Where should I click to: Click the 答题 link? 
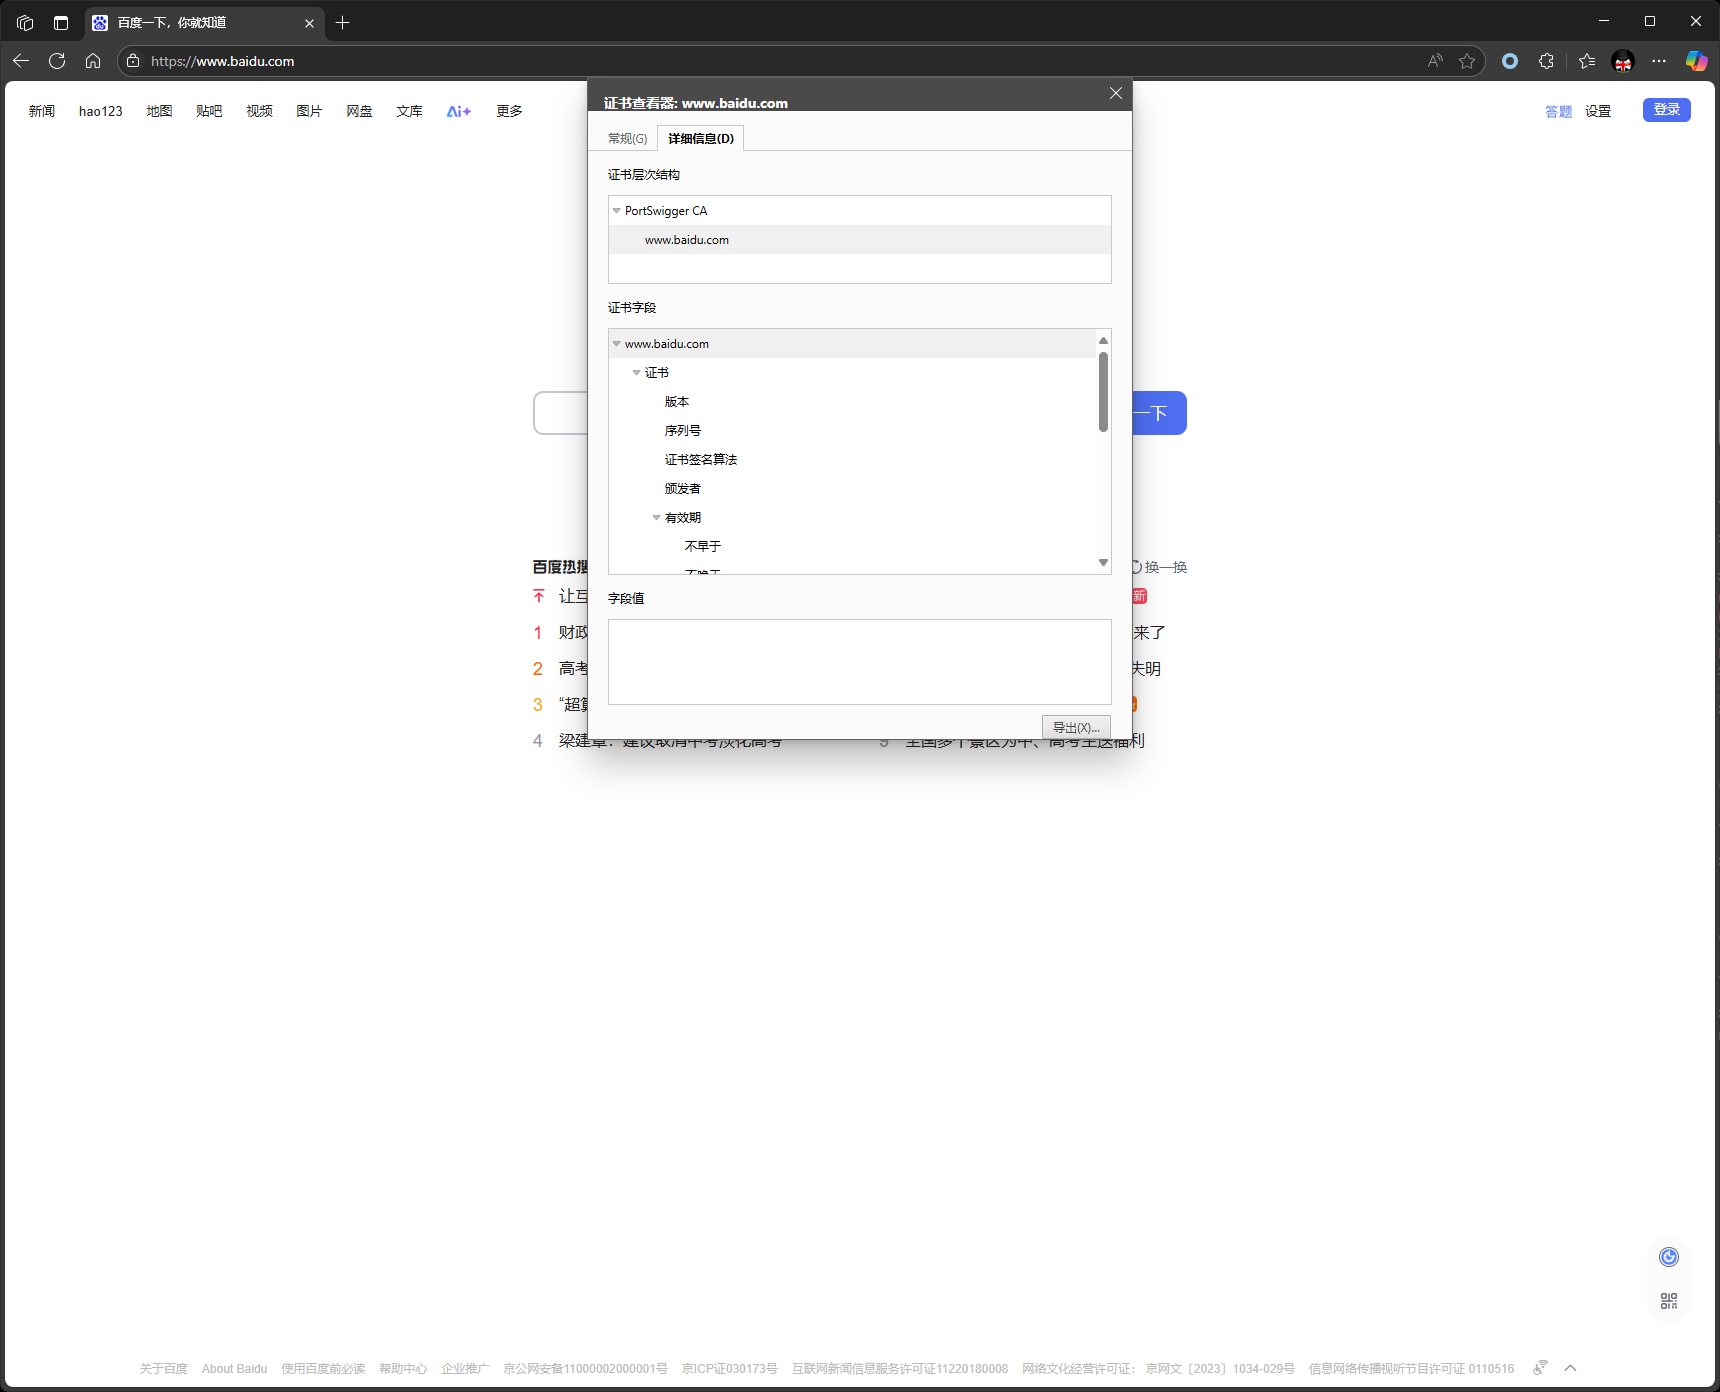click(x=1558, y=111)
